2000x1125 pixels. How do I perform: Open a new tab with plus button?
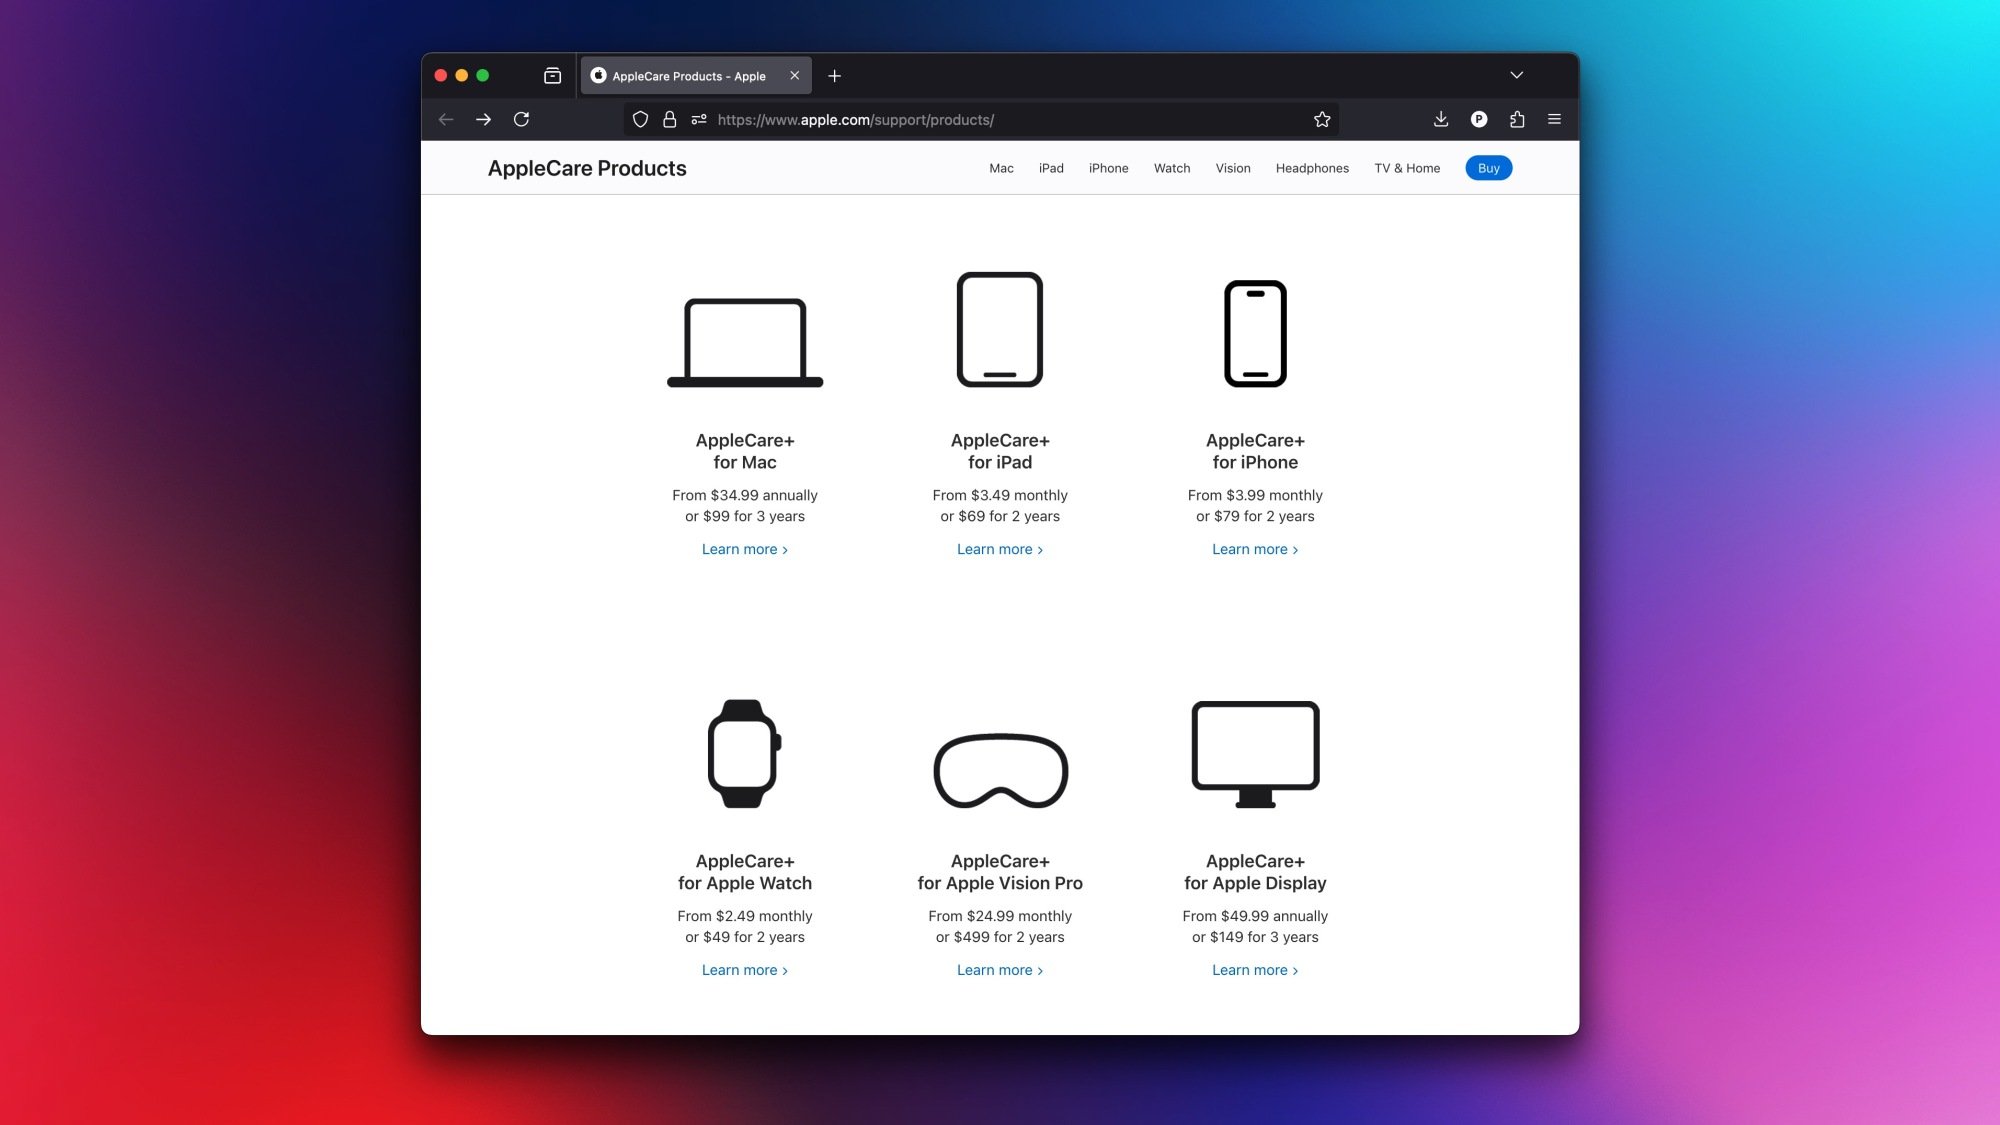point(835,76)
